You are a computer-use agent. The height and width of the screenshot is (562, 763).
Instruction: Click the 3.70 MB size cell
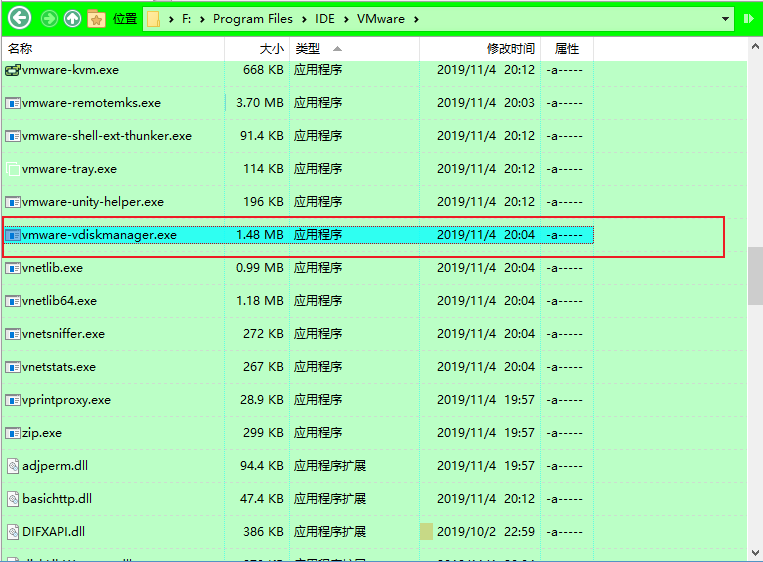pos(260,103)
